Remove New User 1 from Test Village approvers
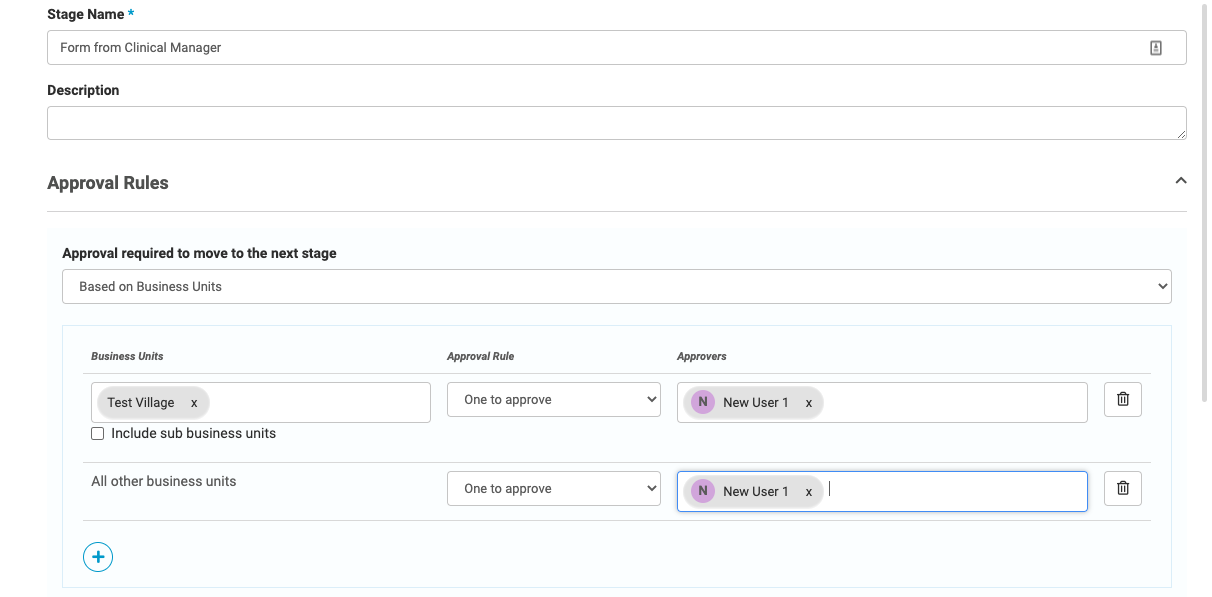The height and width of the screenshot is (597, 1212). tap(809, 403)
